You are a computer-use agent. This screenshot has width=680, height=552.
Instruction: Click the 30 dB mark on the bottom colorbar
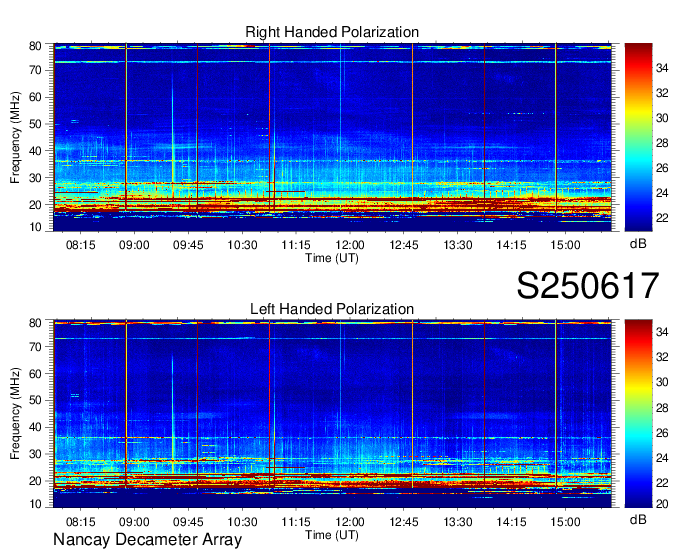[662, 382]
